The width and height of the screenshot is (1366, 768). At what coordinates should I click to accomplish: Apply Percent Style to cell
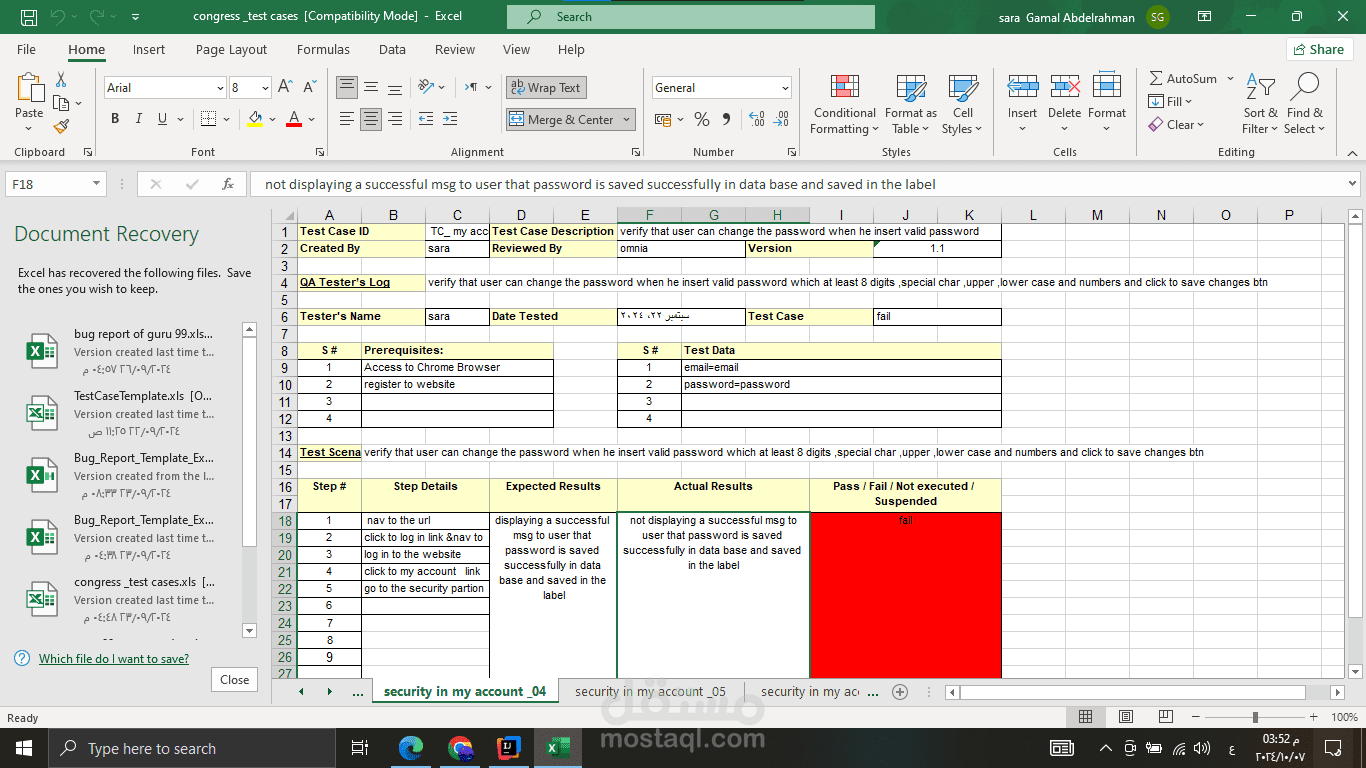(x=701, y=119)
